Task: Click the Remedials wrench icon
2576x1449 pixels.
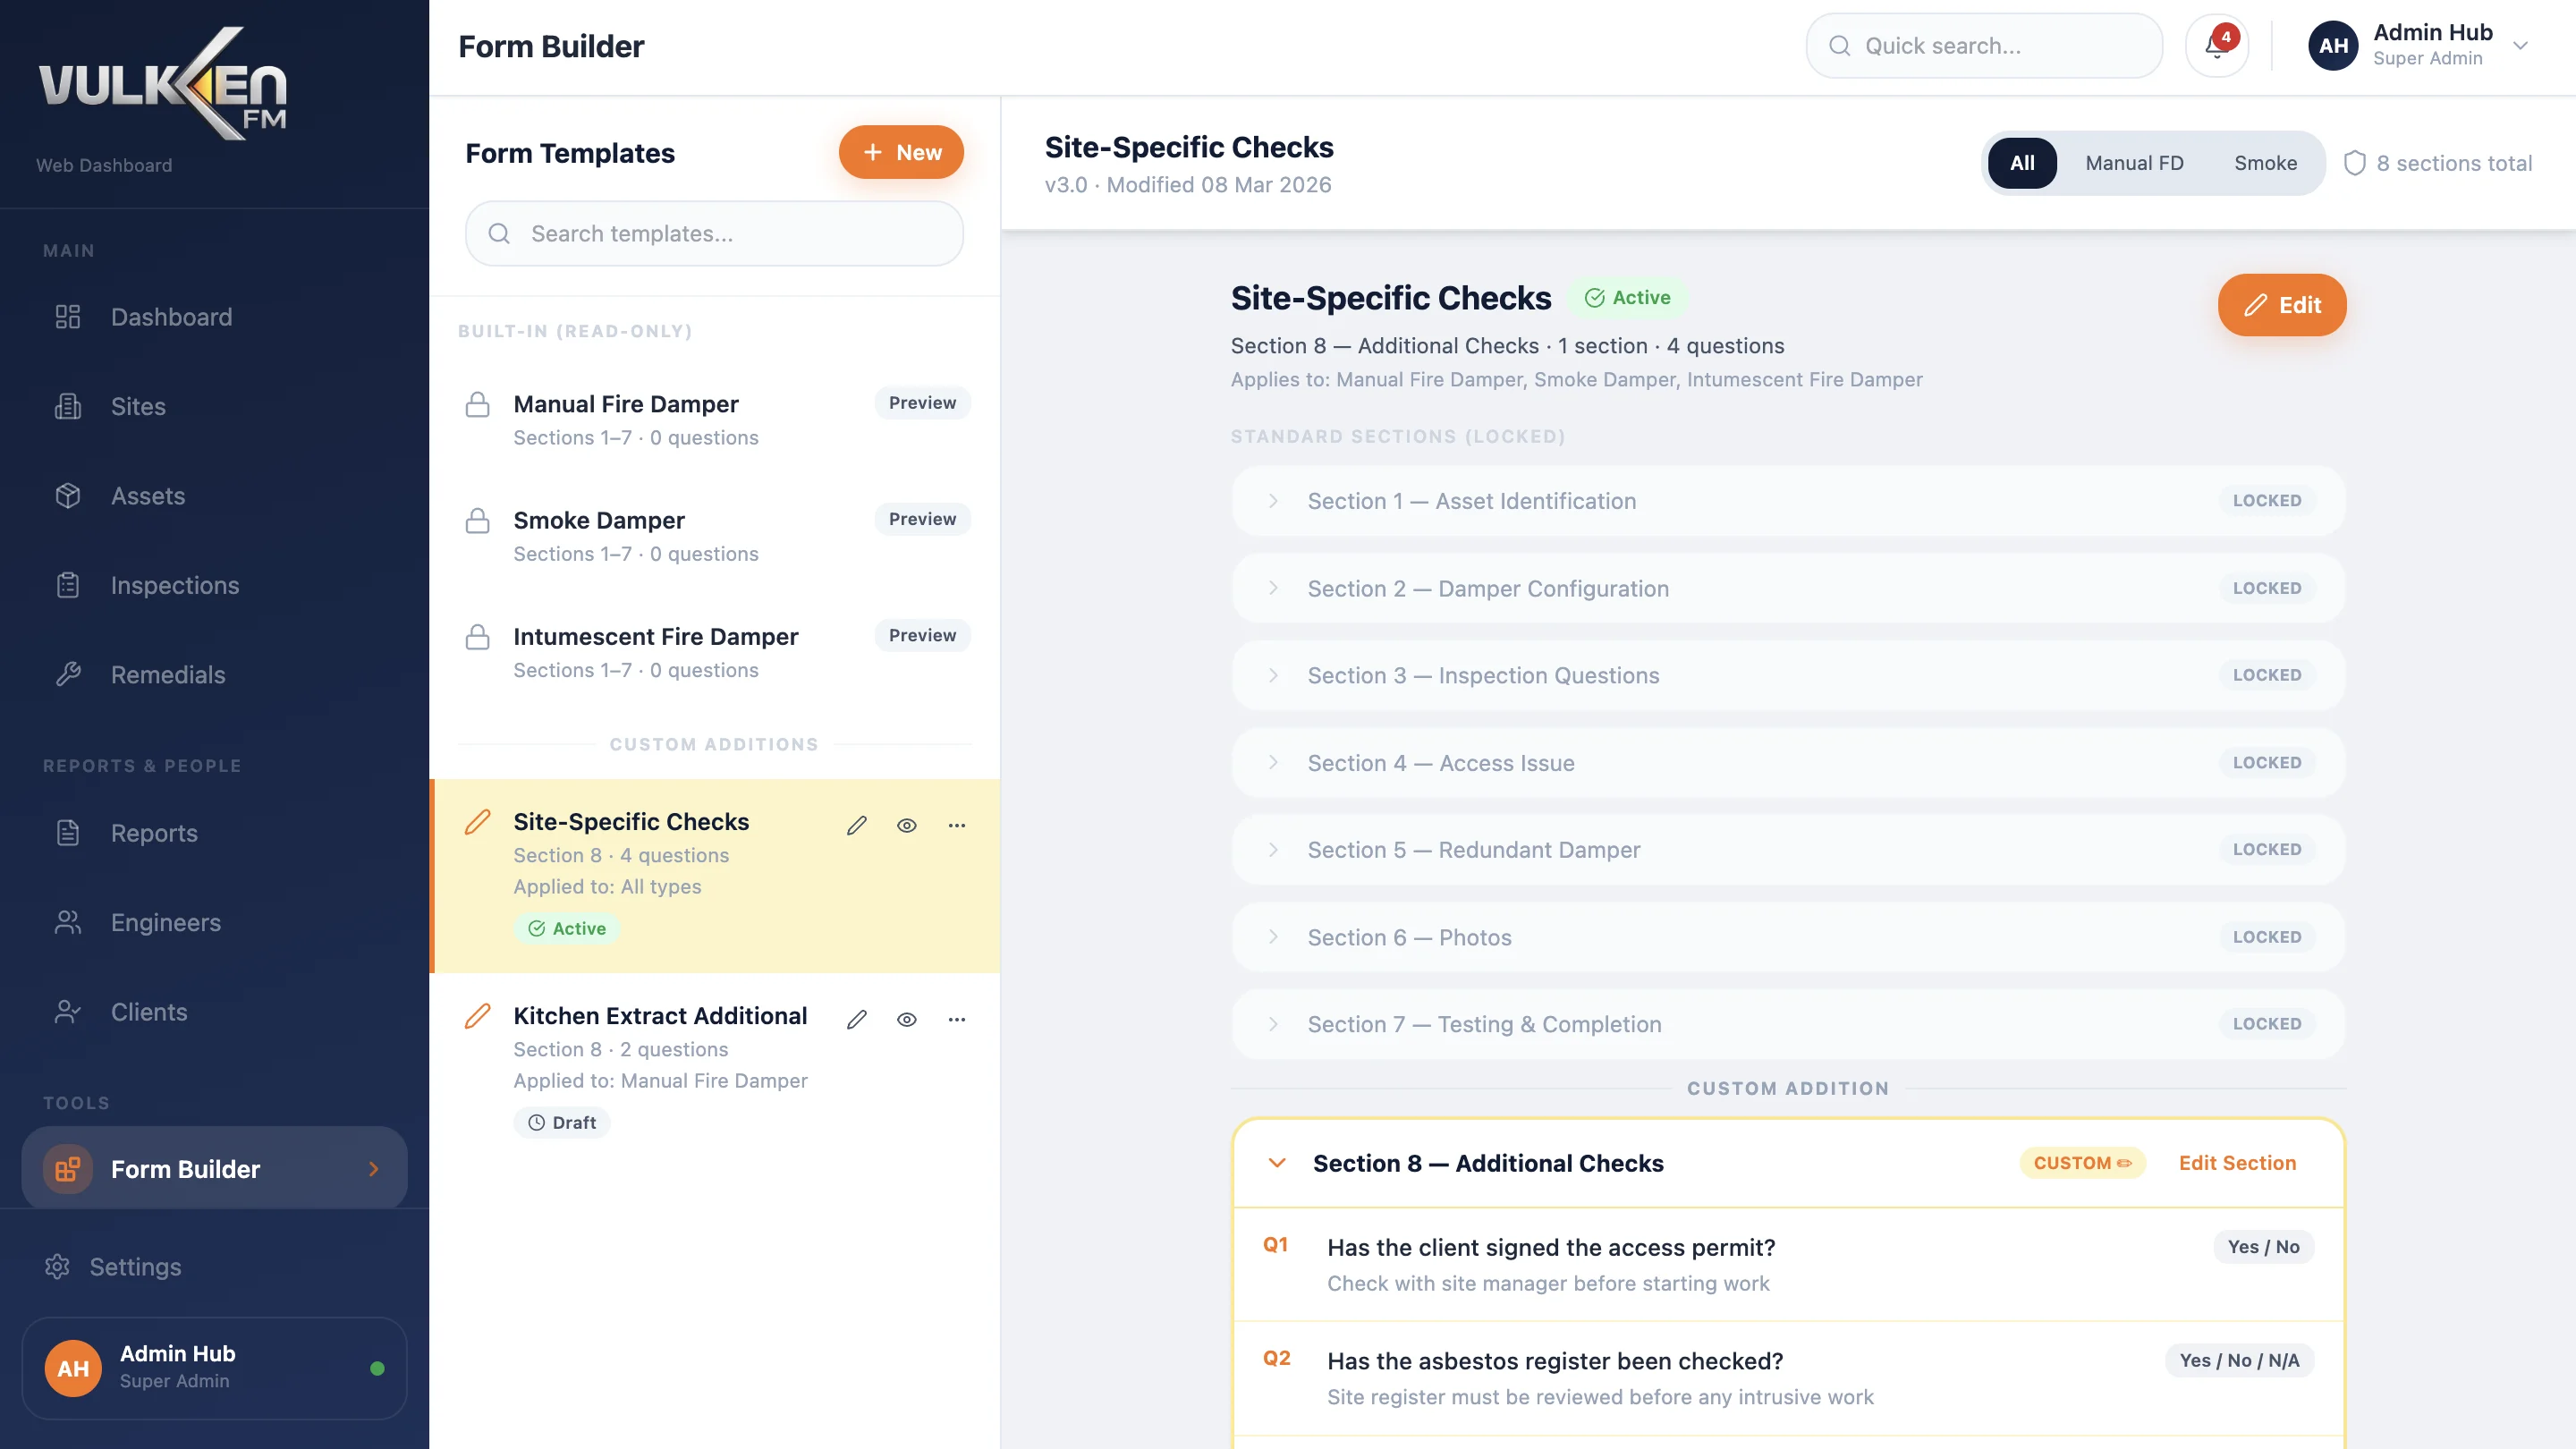Action: click(68, 674)
